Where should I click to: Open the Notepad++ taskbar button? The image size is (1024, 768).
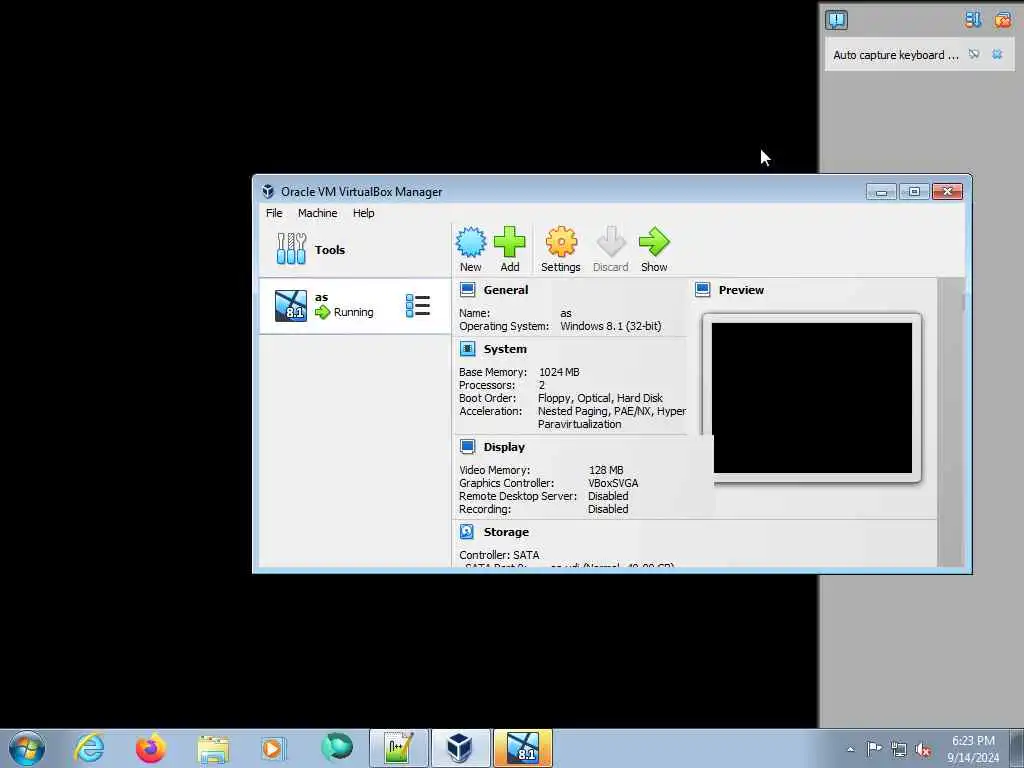pos(399,748)
